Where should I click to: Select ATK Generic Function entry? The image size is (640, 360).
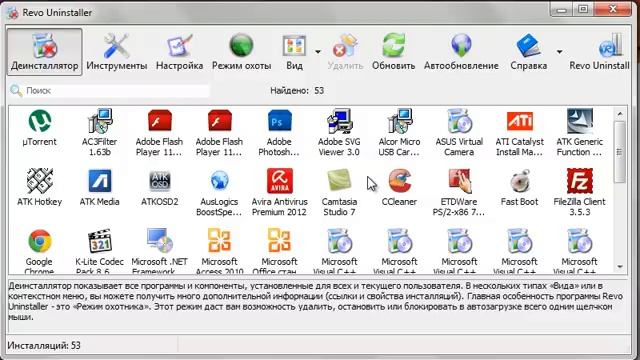coord(580,133)
